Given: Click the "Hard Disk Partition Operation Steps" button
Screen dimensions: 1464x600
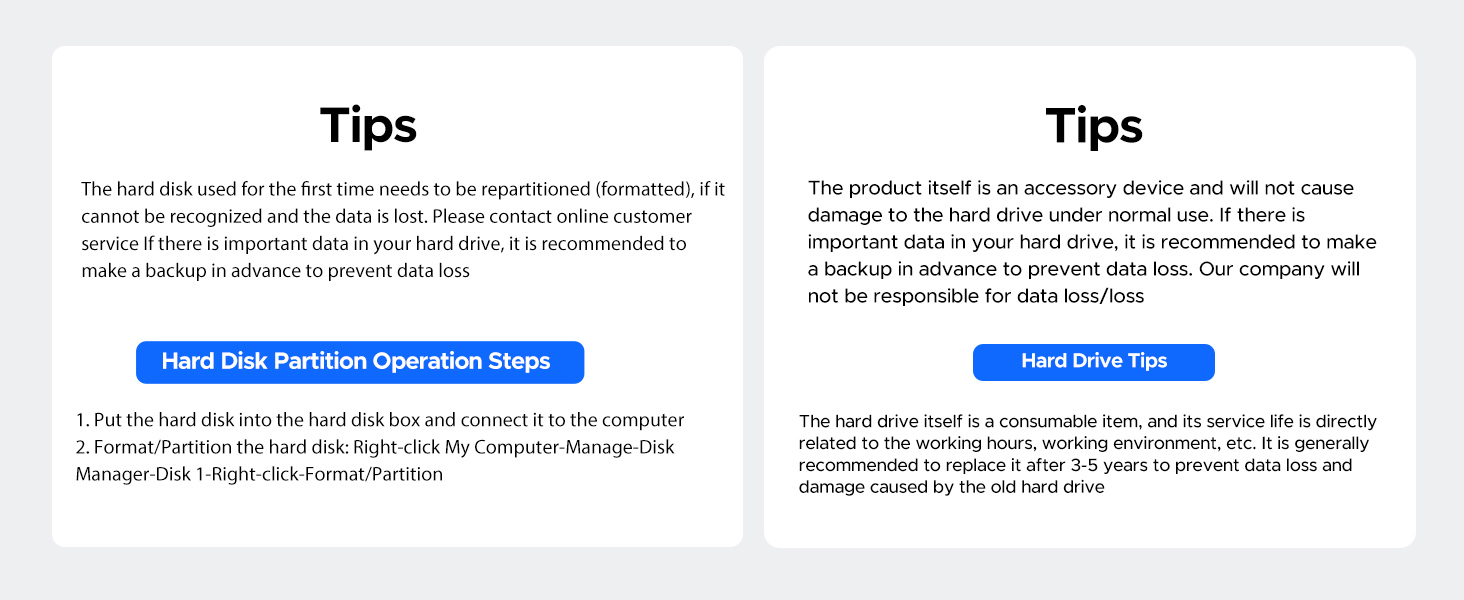Looking at the screenshot, I should click(x=359, y=362).
